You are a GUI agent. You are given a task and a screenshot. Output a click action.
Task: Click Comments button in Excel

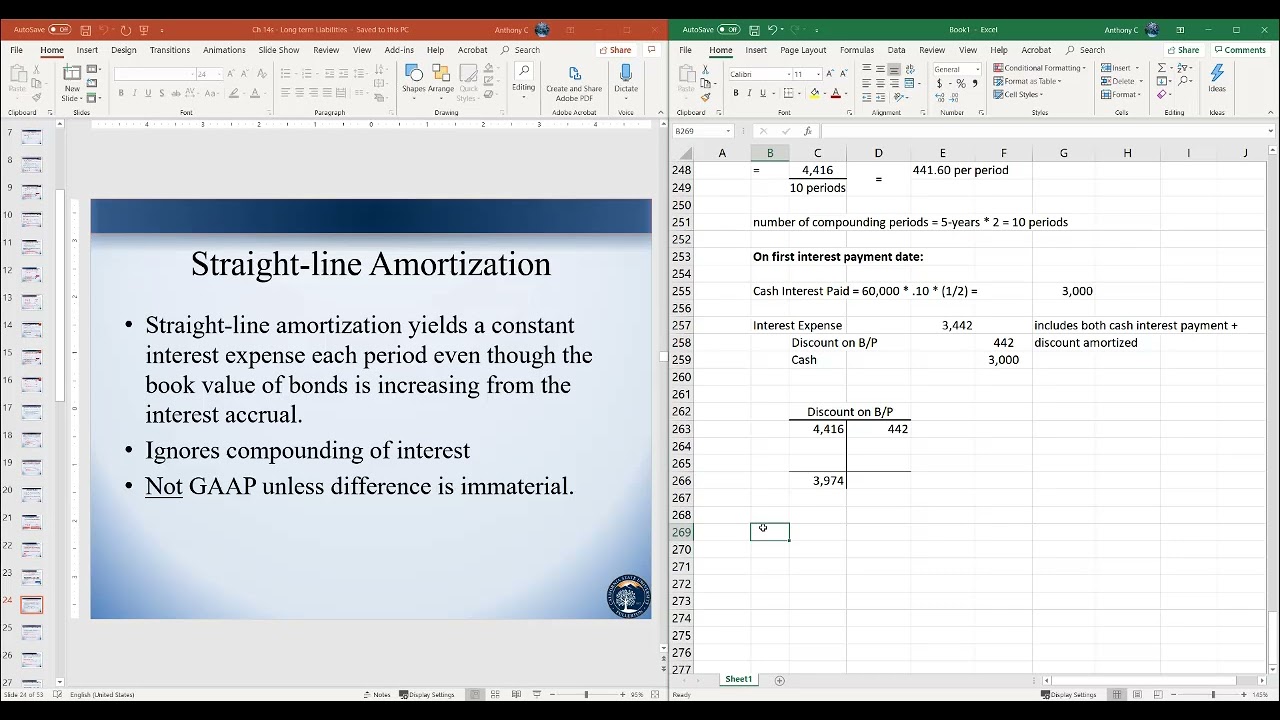pos(1240,50)
